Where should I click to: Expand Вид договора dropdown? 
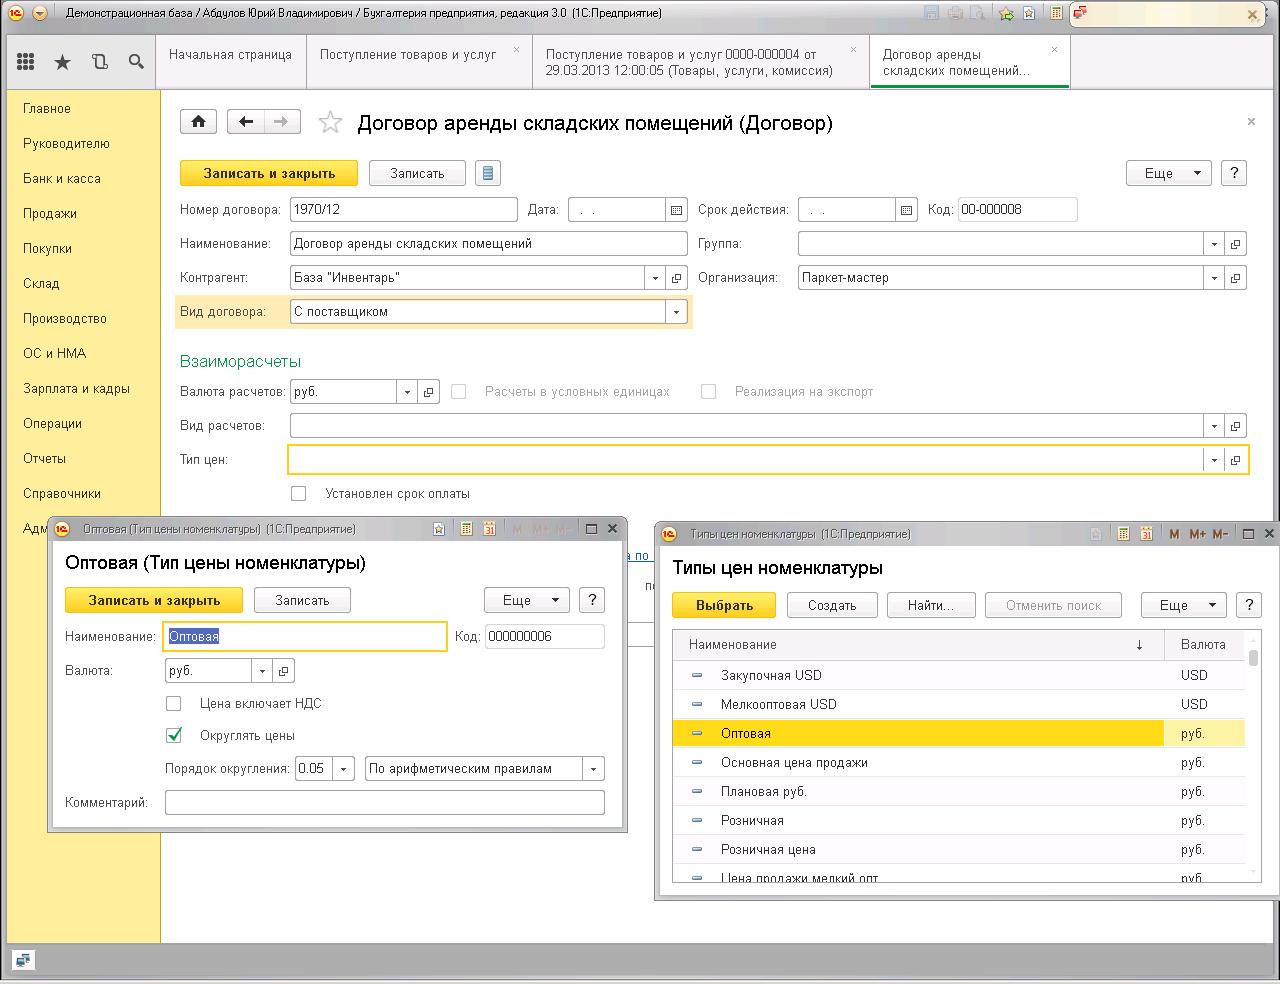click(677, 312)
